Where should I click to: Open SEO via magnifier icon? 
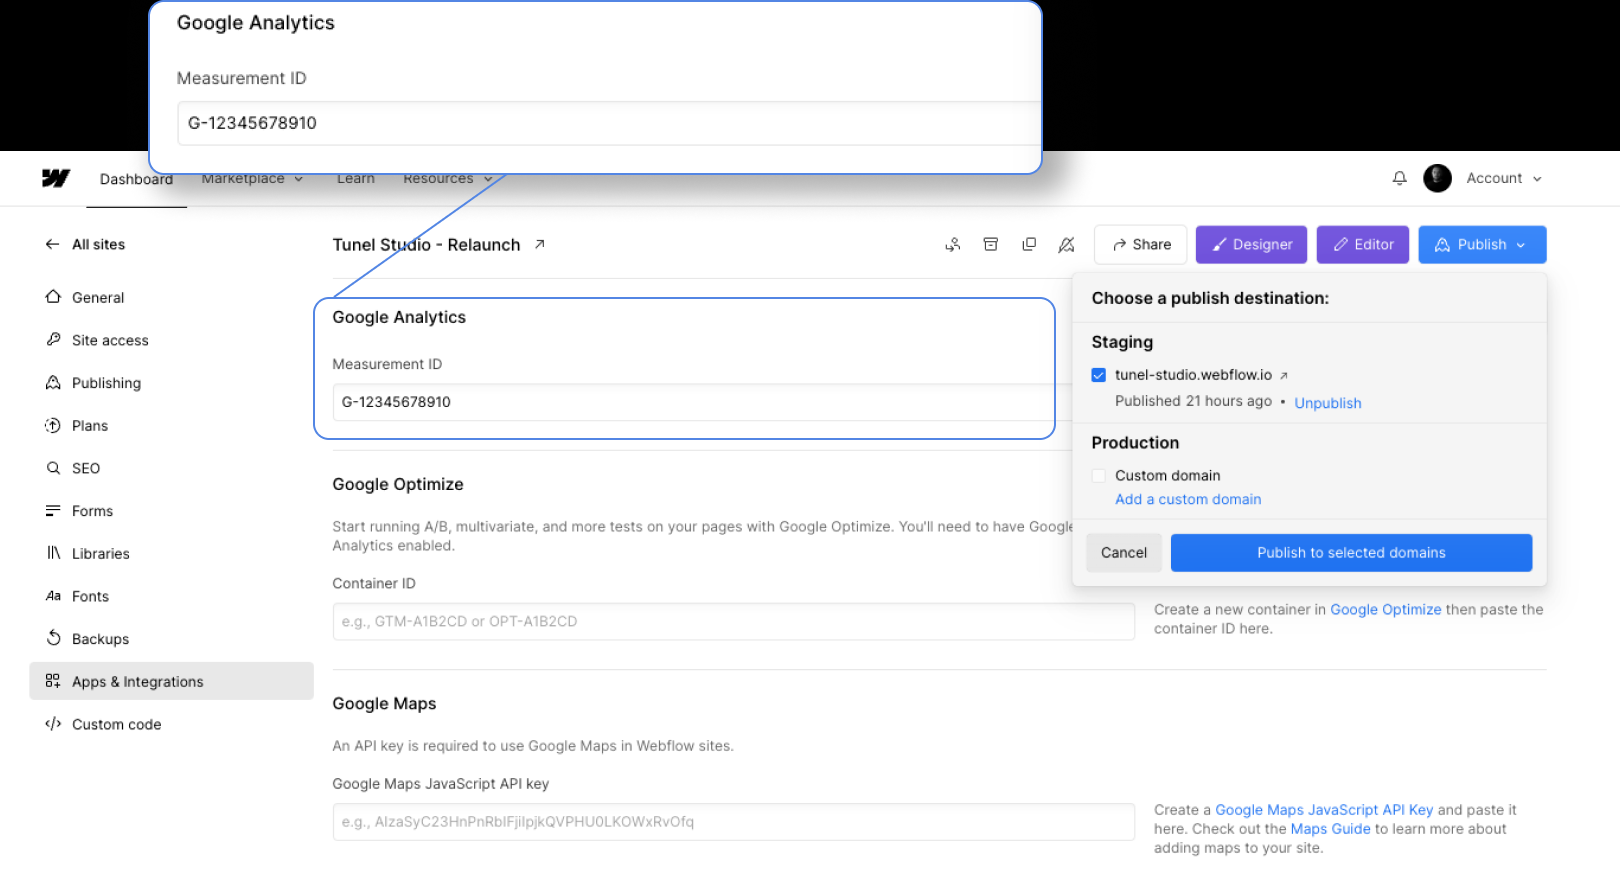tap(53, 468)
